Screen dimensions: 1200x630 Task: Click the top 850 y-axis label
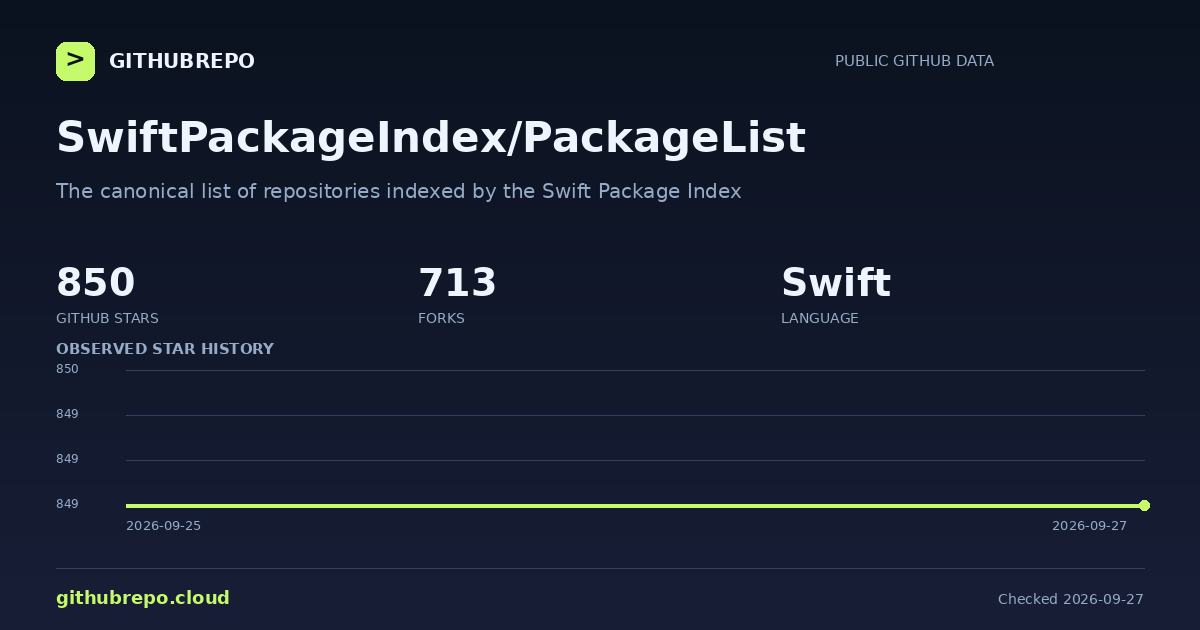tap(67, 369)
